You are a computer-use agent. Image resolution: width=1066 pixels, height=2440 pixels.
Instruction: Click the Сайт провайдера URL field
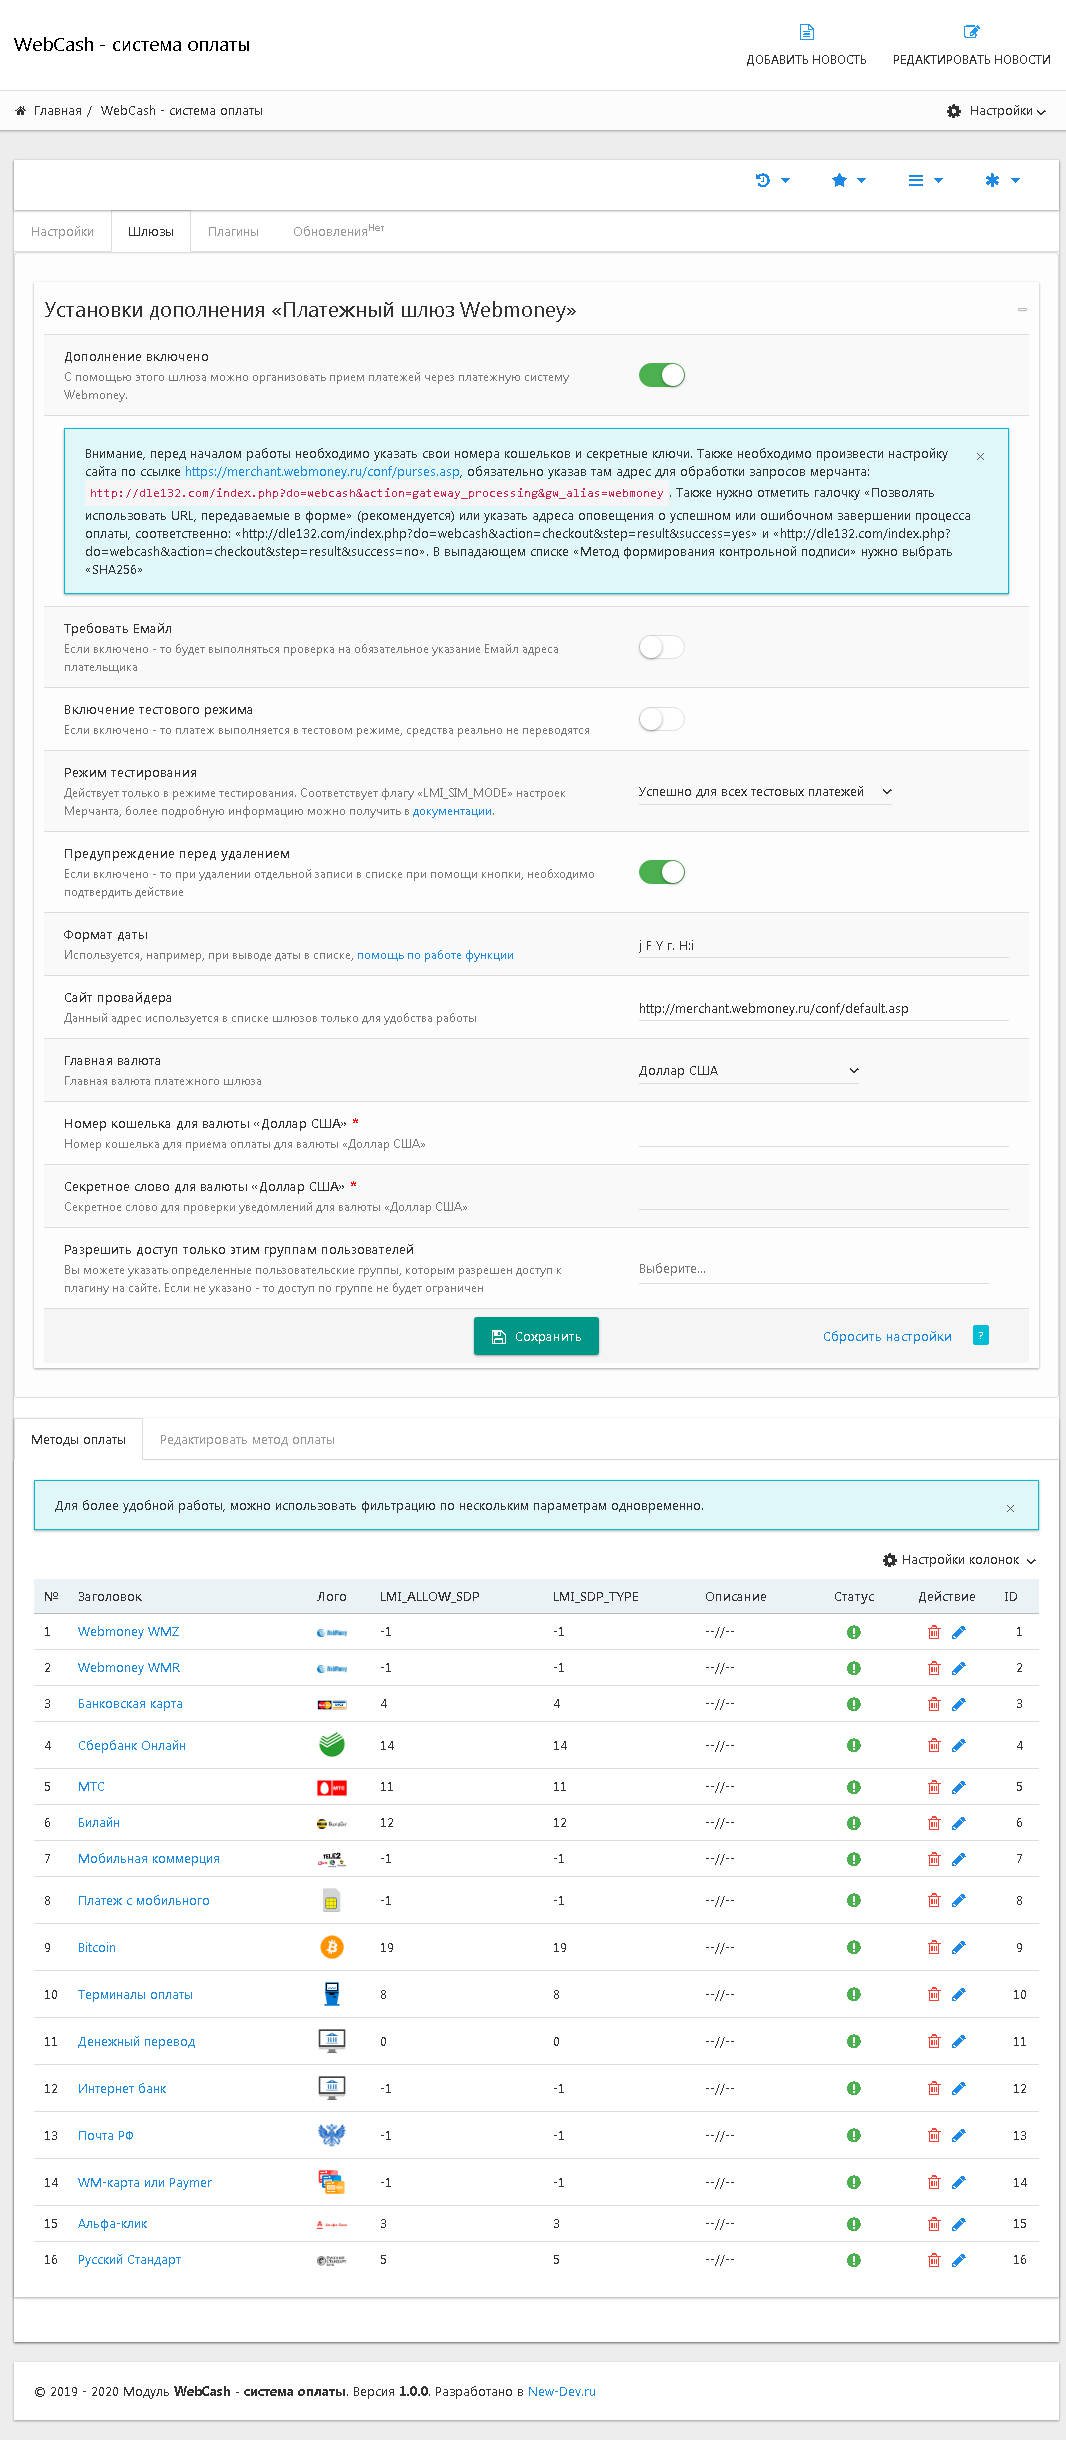coord(823,1008)
